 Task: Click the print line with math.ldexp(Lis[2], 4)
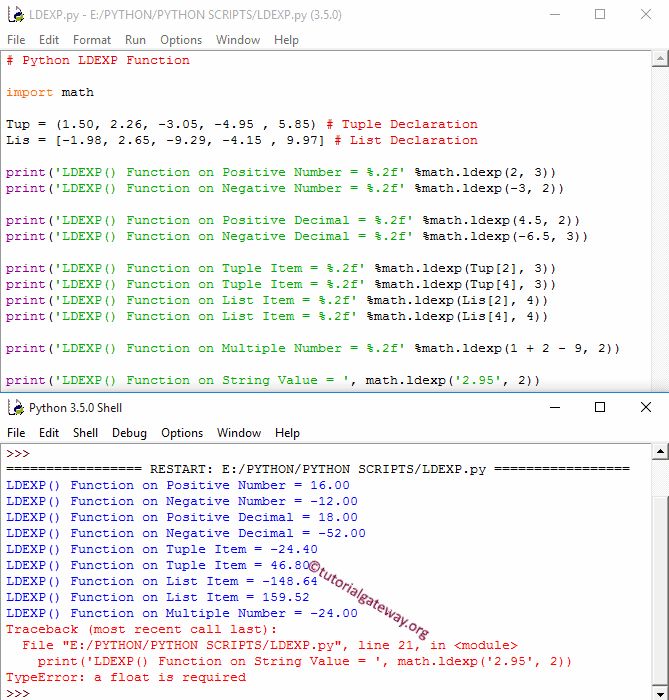point(277,300)
